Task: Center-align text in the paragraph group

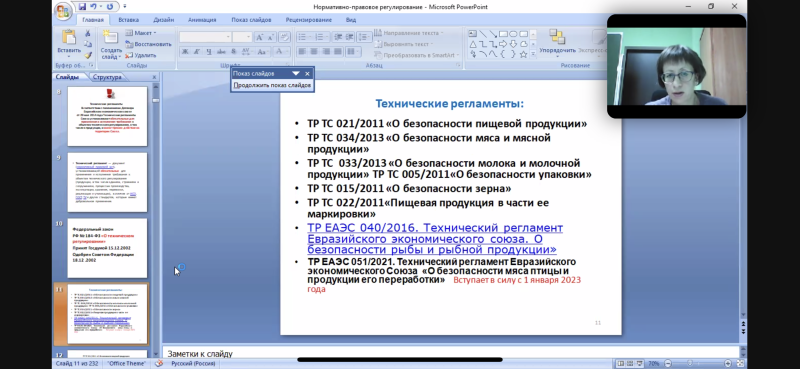Action: point(314,52)
